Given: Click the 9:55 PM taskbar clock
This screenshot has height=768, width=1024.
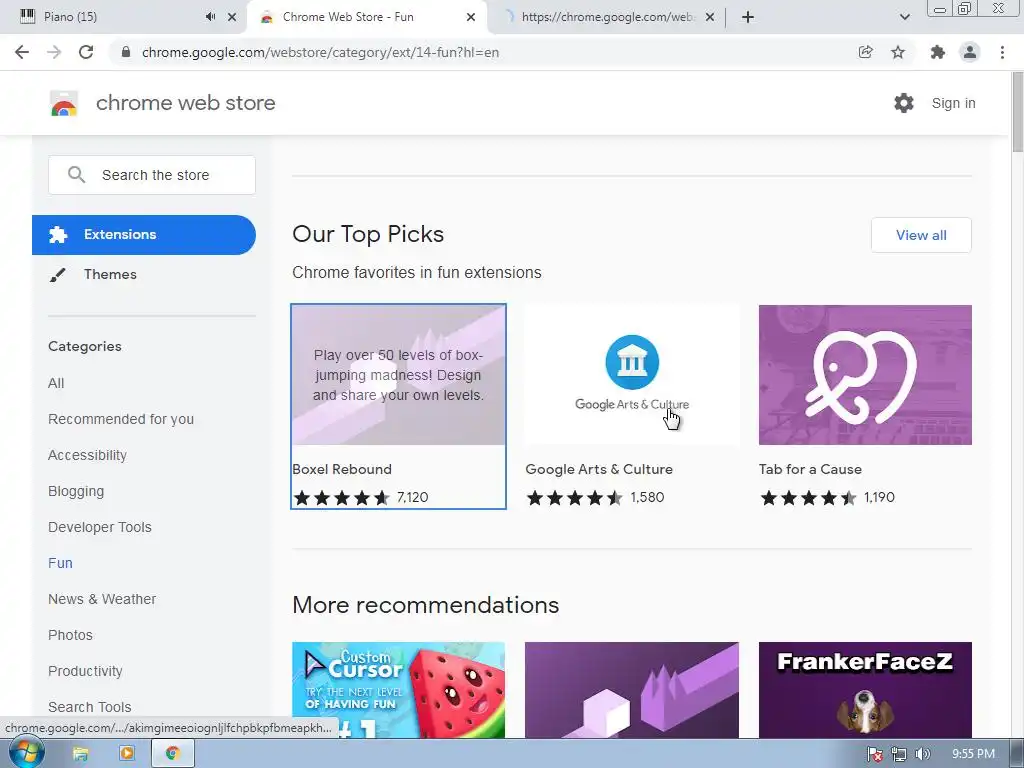Looking at the screenshot, I should pyautogui.click(x=973, y=754).
